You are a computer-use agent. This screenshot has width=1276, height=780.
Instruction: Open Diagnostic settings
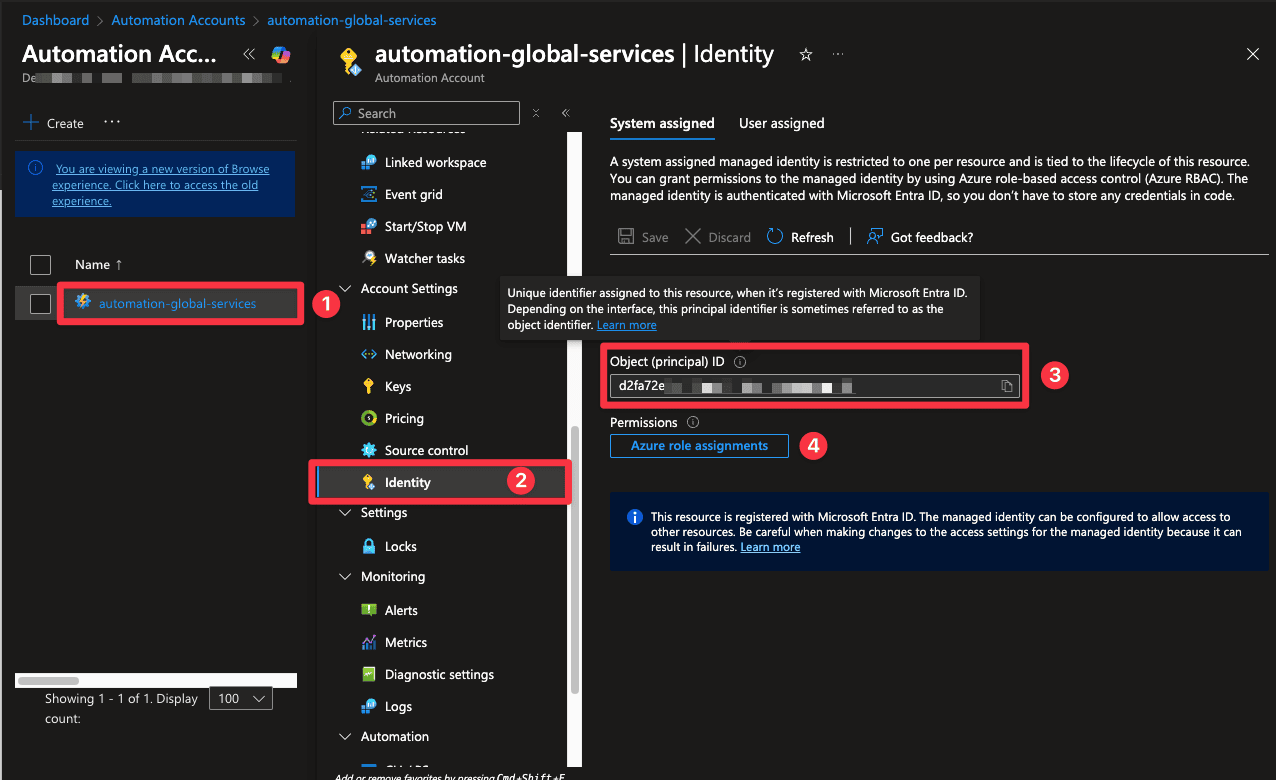[439, 674]
